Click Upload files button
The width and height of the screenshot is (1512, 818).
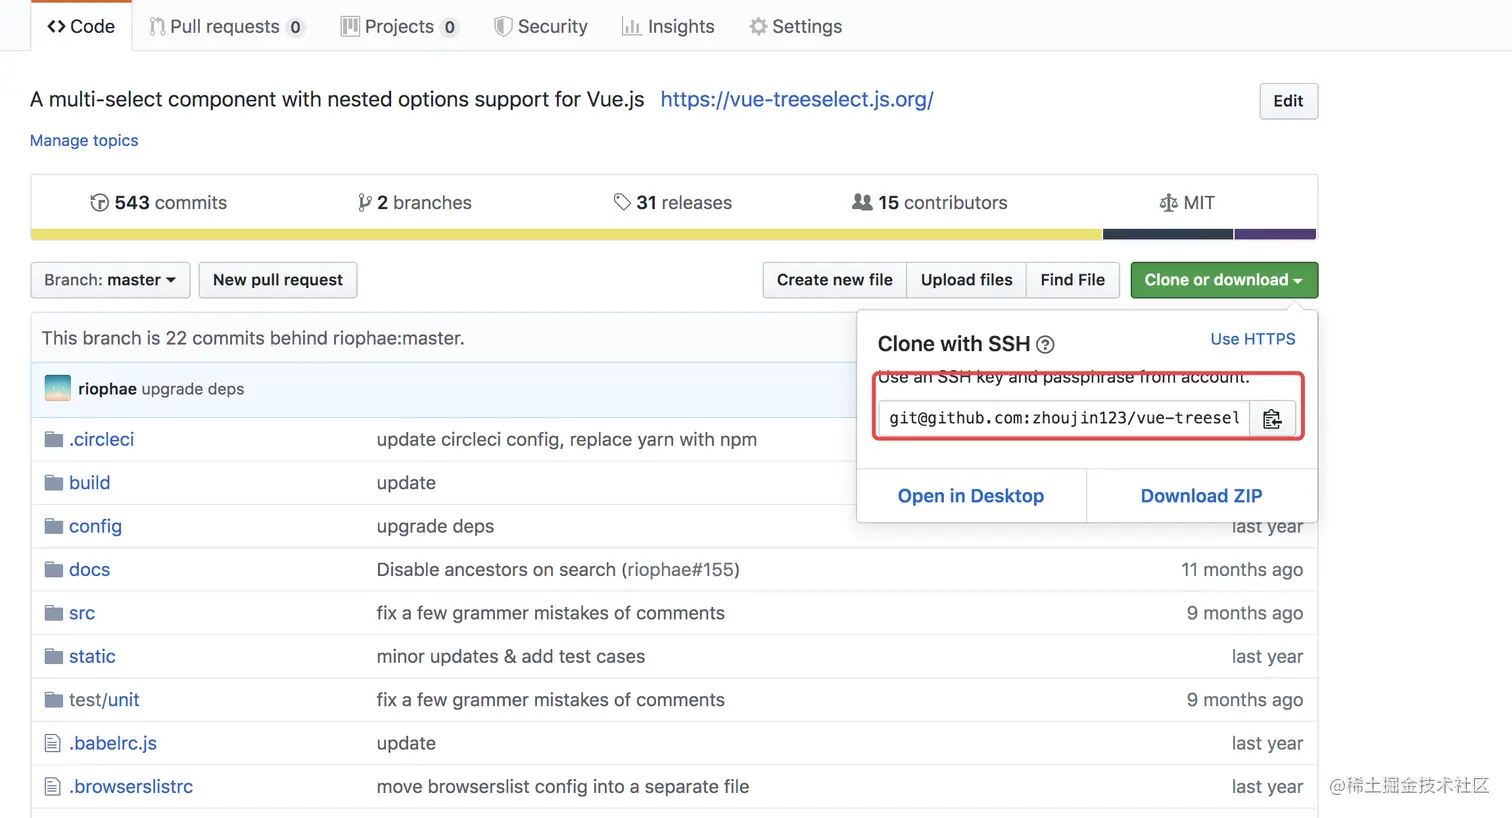pos(967,280)
